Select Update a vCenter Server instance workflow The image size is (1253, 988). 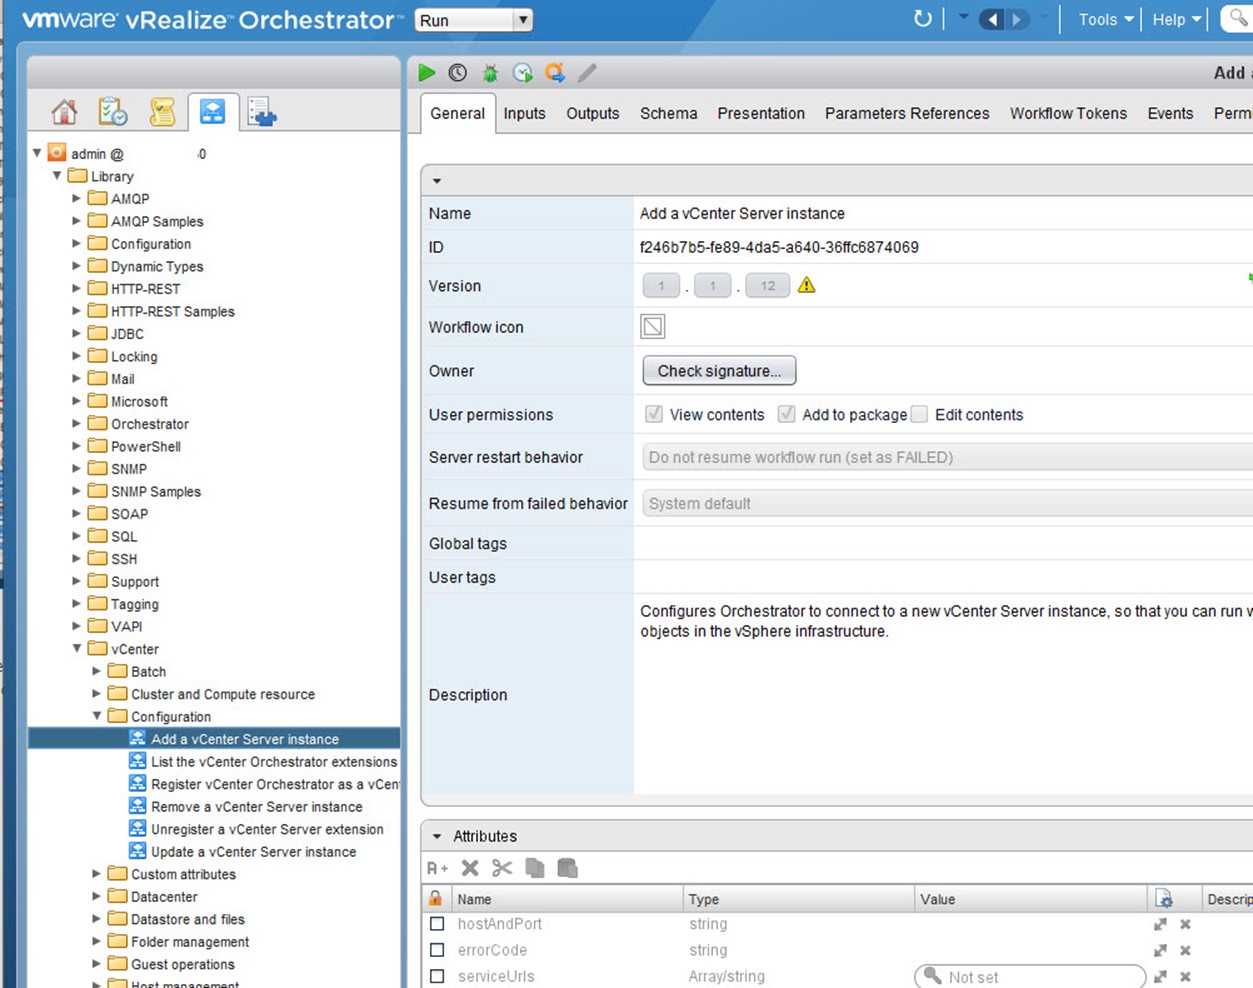click(x=253, y=851)
